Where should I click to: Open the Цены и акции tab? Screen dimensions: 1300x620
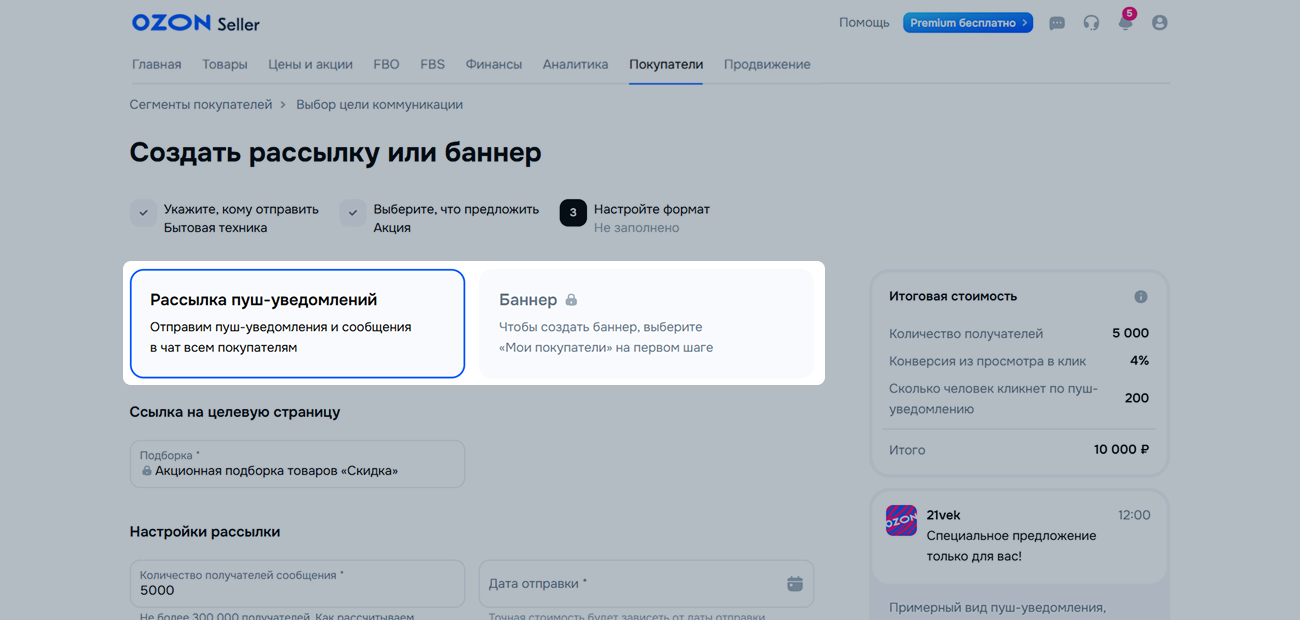(310, 65)
